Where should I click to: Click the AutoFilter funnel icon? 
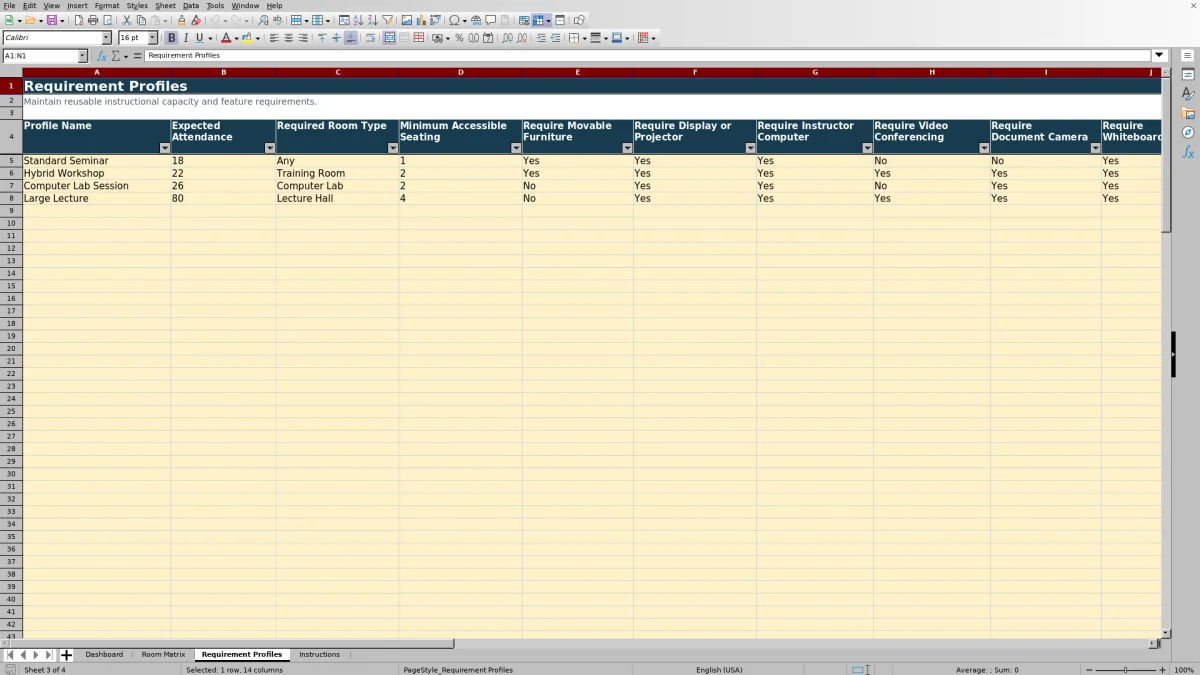tap(387, 20)
